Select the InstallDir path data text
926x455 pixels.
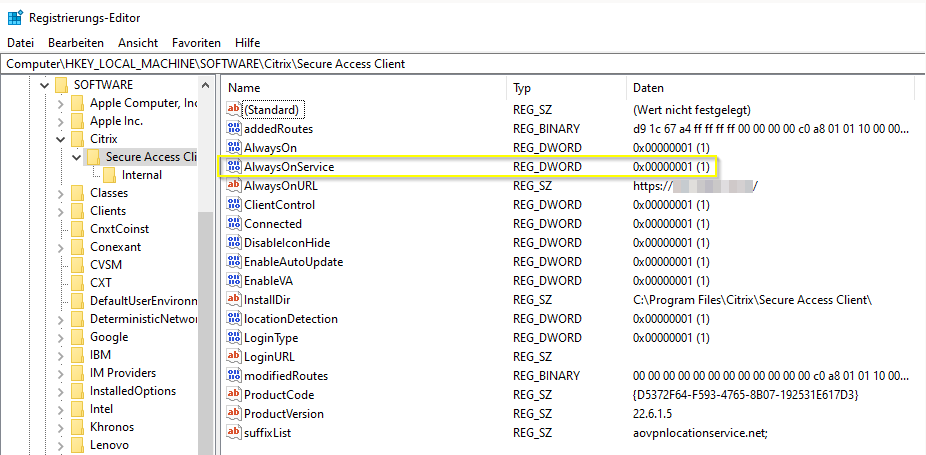pyautogui.click(x=752, y=300)
